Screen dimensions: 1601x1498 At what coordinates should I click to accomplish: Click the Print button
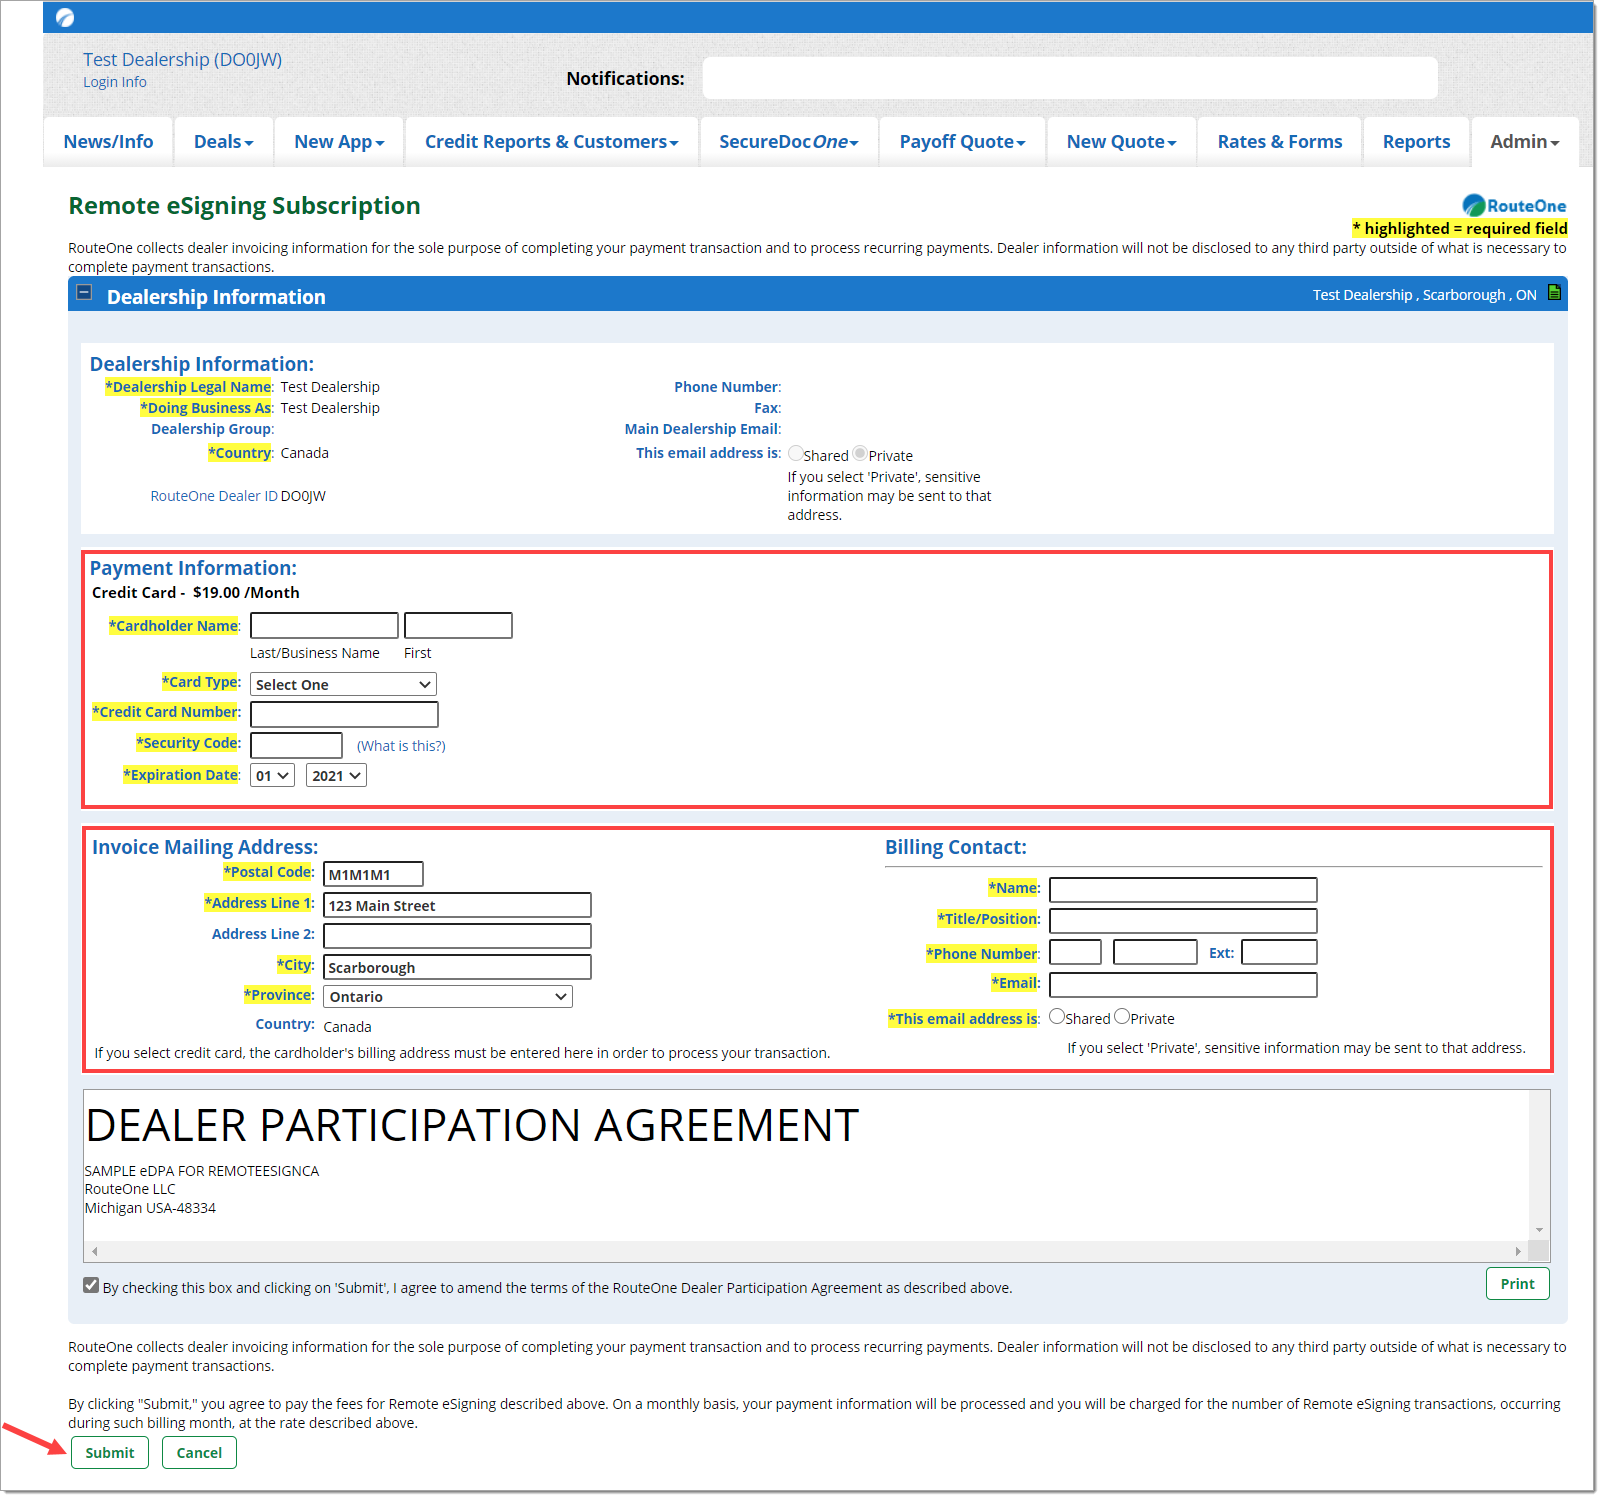pos(1517,1284)
